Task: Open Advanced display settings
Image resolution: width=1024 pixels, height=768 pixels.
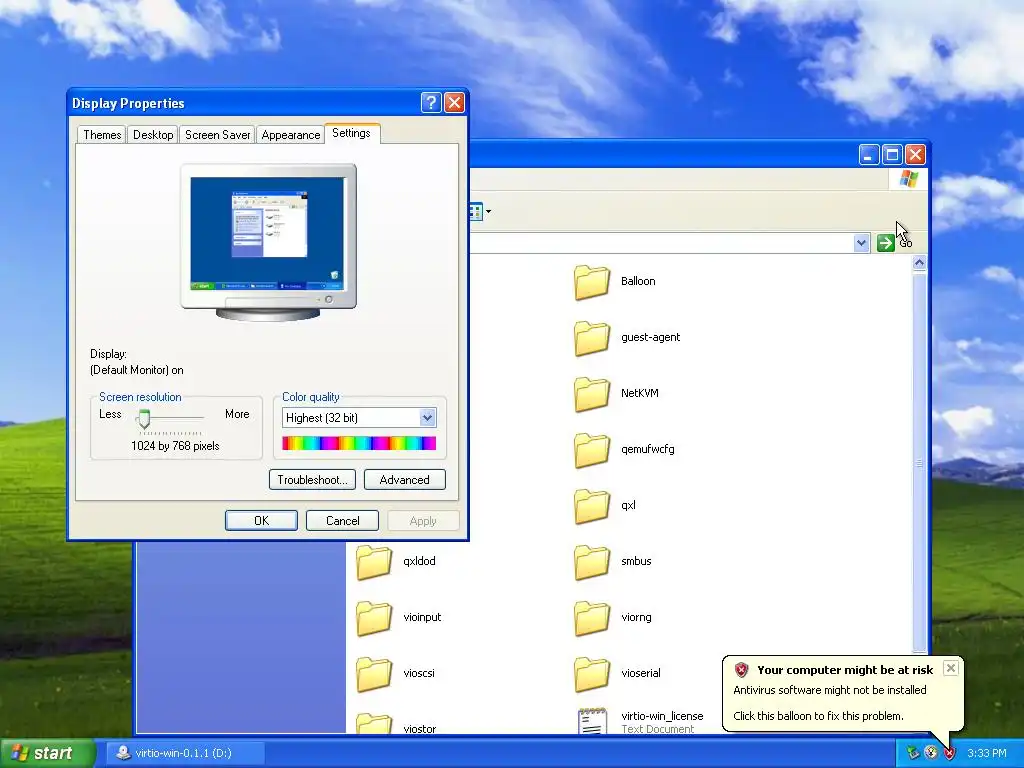Action: coord(404,480)
